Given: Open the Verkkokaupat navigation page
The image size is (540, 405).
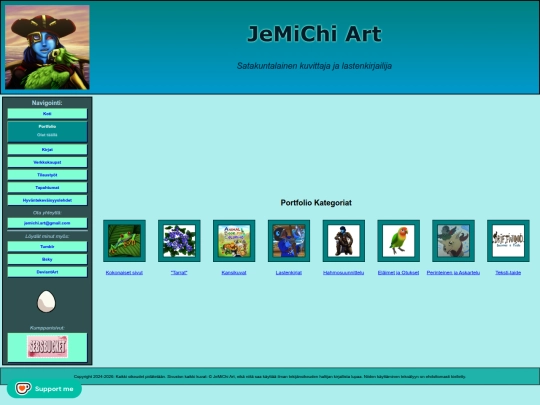Looking at the screenshot, I should coord(47,162).
